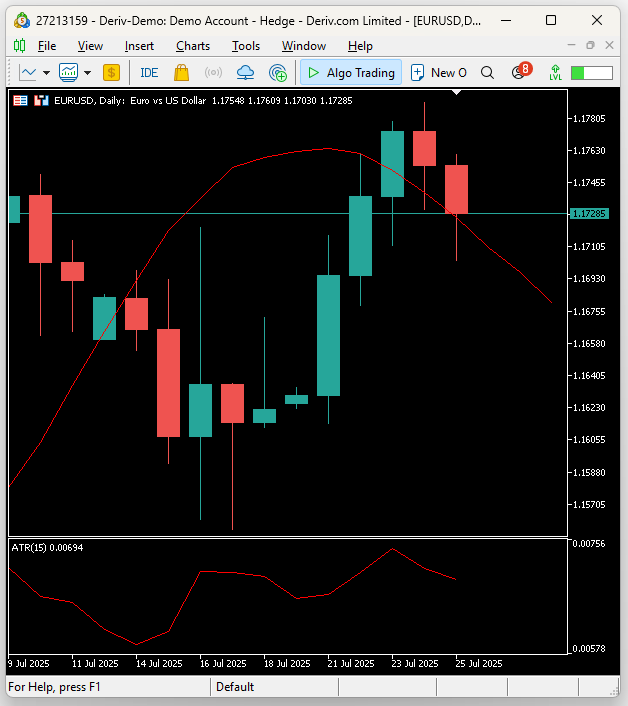Click the ATR(15) 0.00694 indicator label

point(47,548)
